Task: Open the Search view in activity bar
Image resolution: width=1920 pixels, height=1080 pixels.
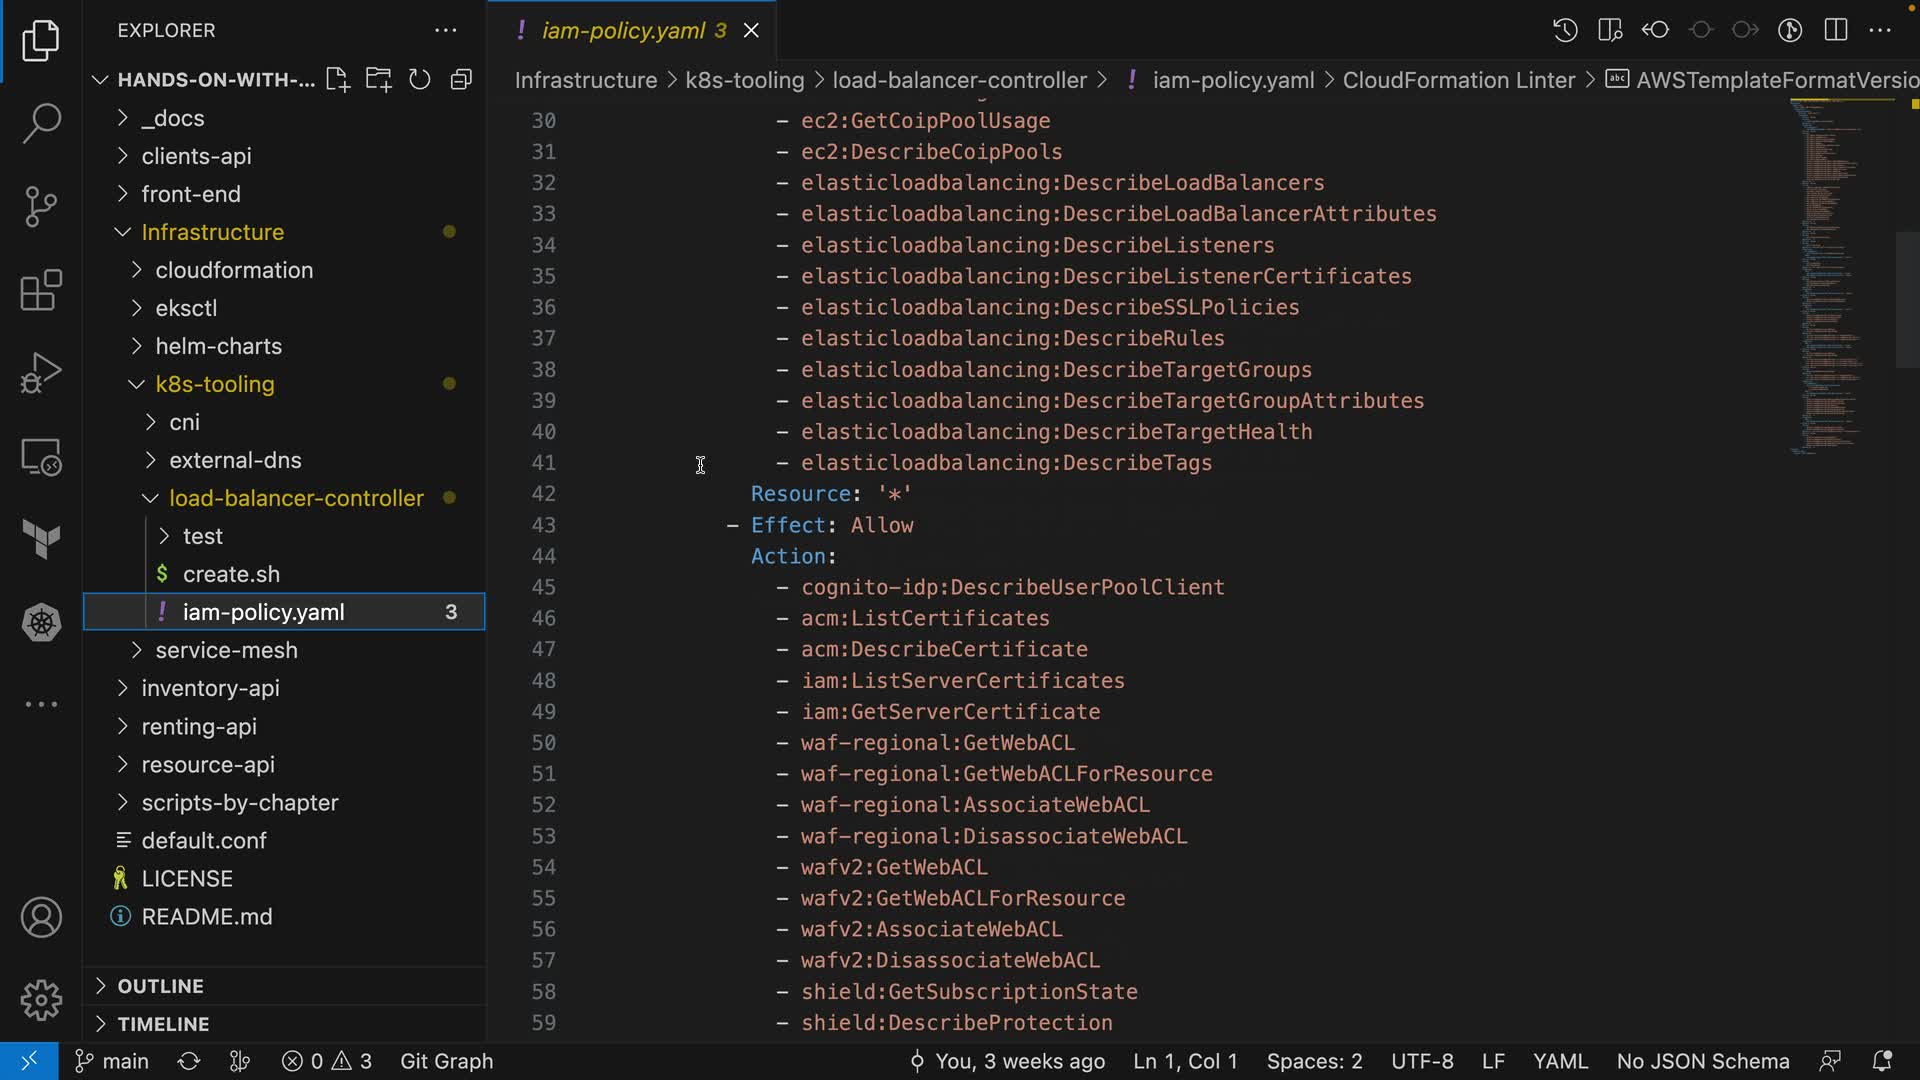Action: [41, 123]
